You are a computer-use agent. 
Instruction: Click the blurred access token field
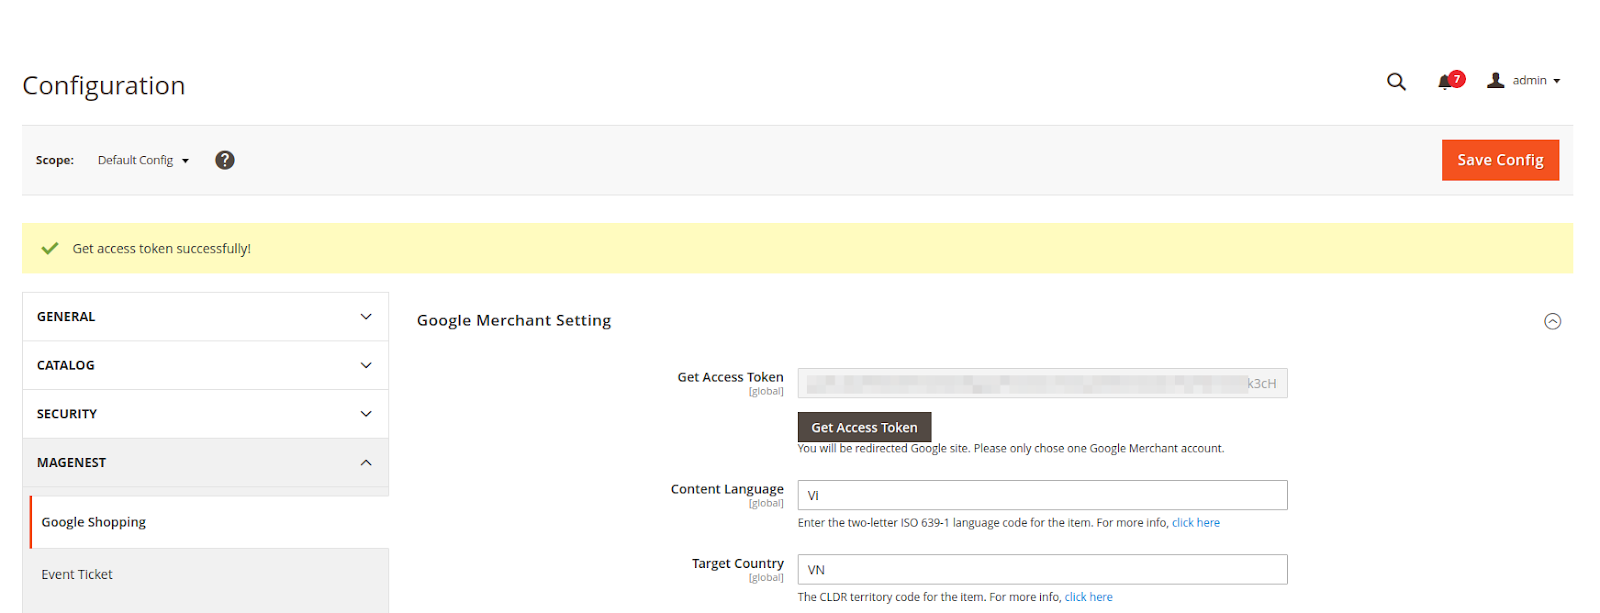(1042, 383)
